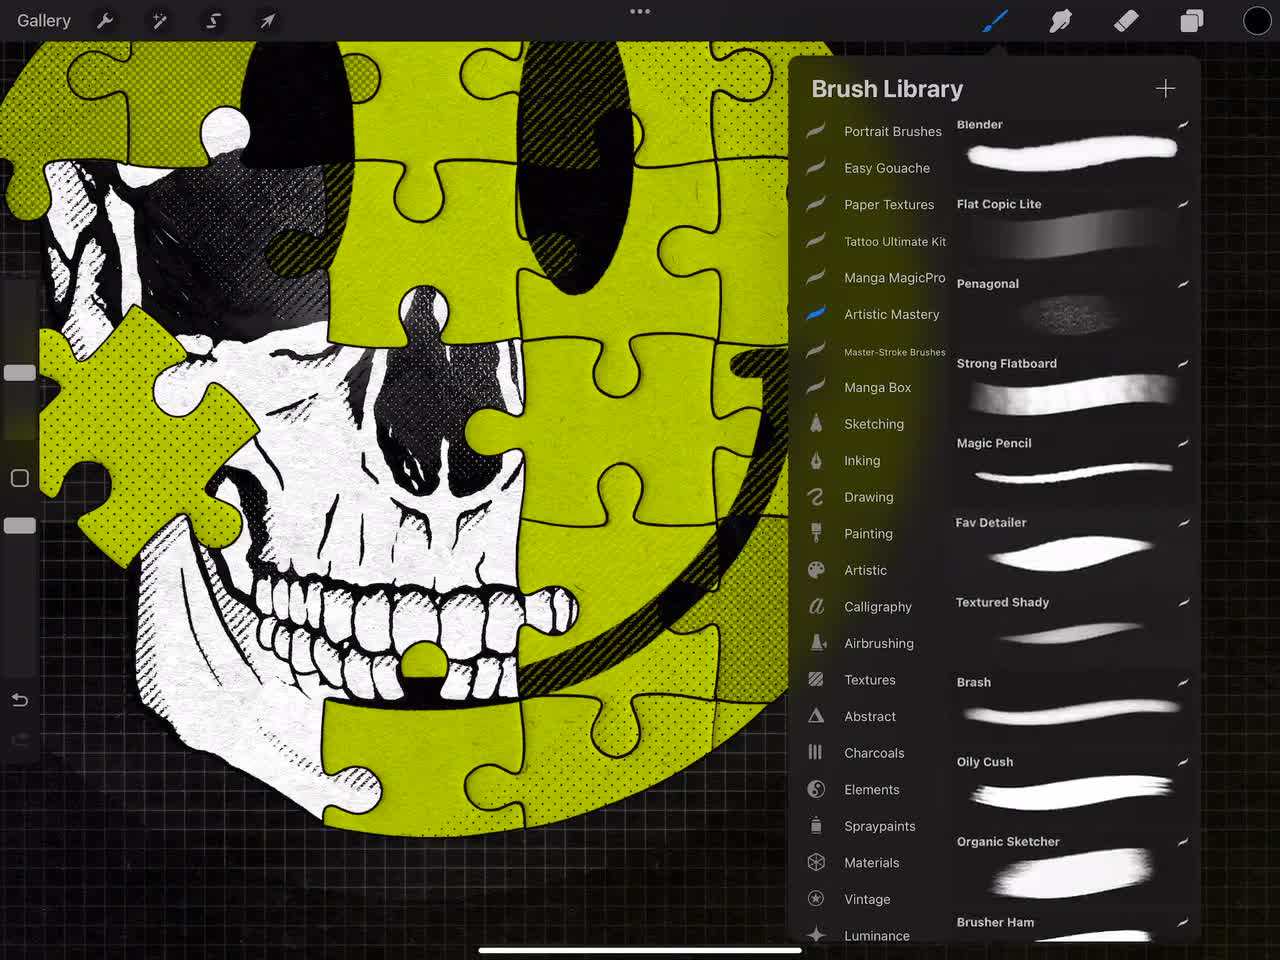This screenshot has width=1280, height=960.
Task: Tap the sidebar modify square button
Action: 20,478
